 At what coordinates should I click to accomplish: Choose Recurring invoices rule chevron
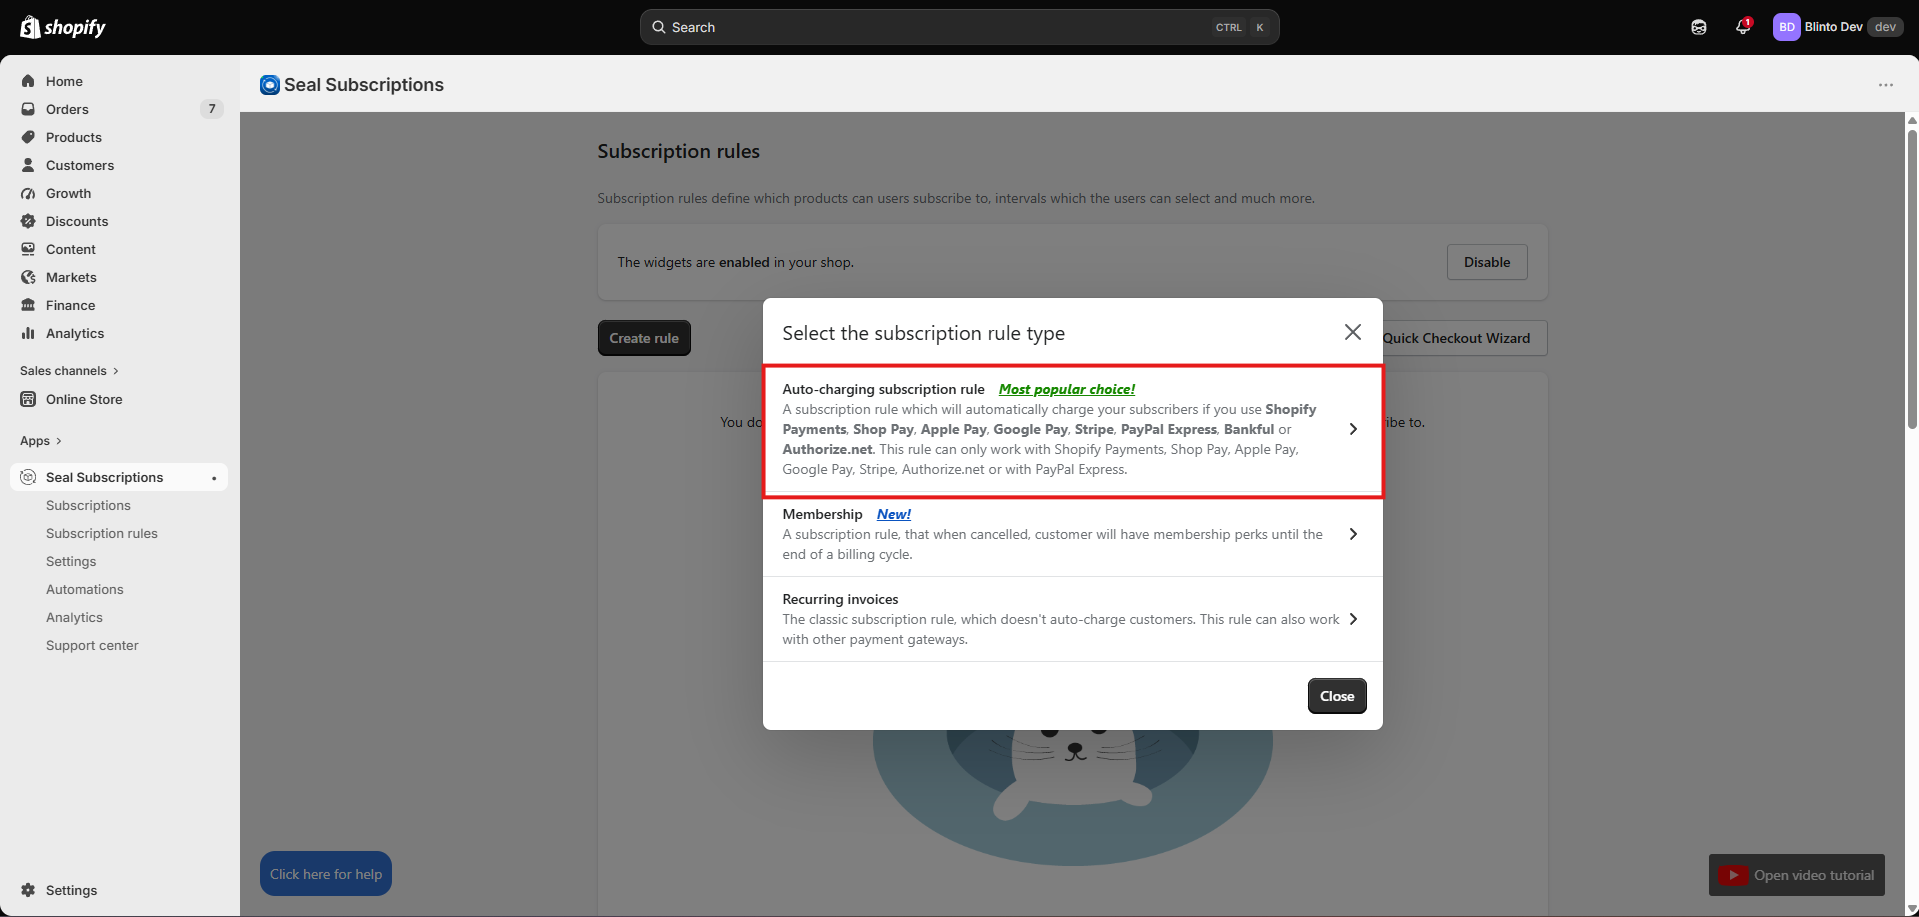pyautogui.click(x=1353, y=619)
